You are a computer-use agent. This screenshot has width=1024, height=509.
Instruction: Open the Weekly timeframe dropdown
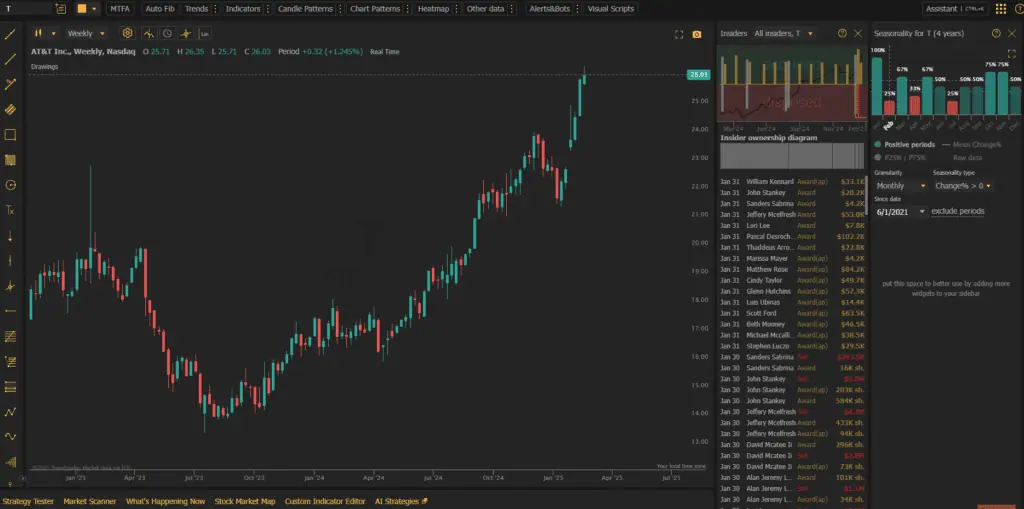pyautogui.click(x=86, y=33)
